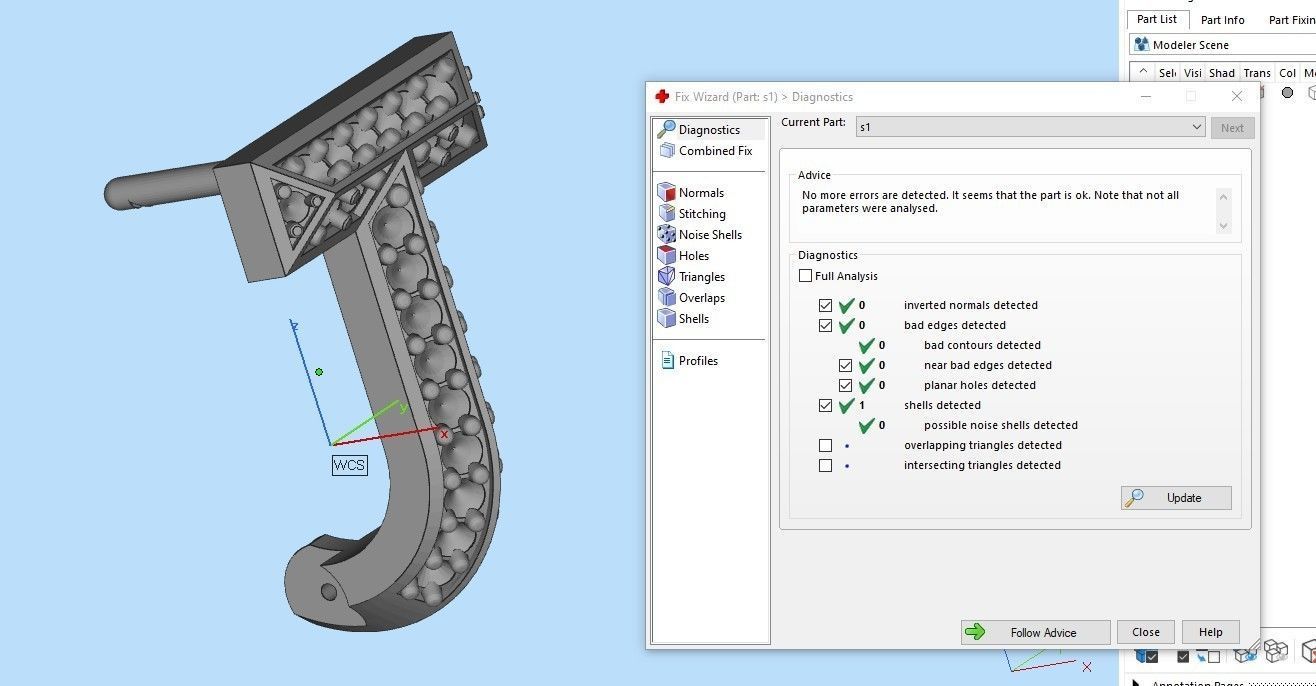Click 'bad contours detected' text
The image size is (1316, 686).
(982, 345)
